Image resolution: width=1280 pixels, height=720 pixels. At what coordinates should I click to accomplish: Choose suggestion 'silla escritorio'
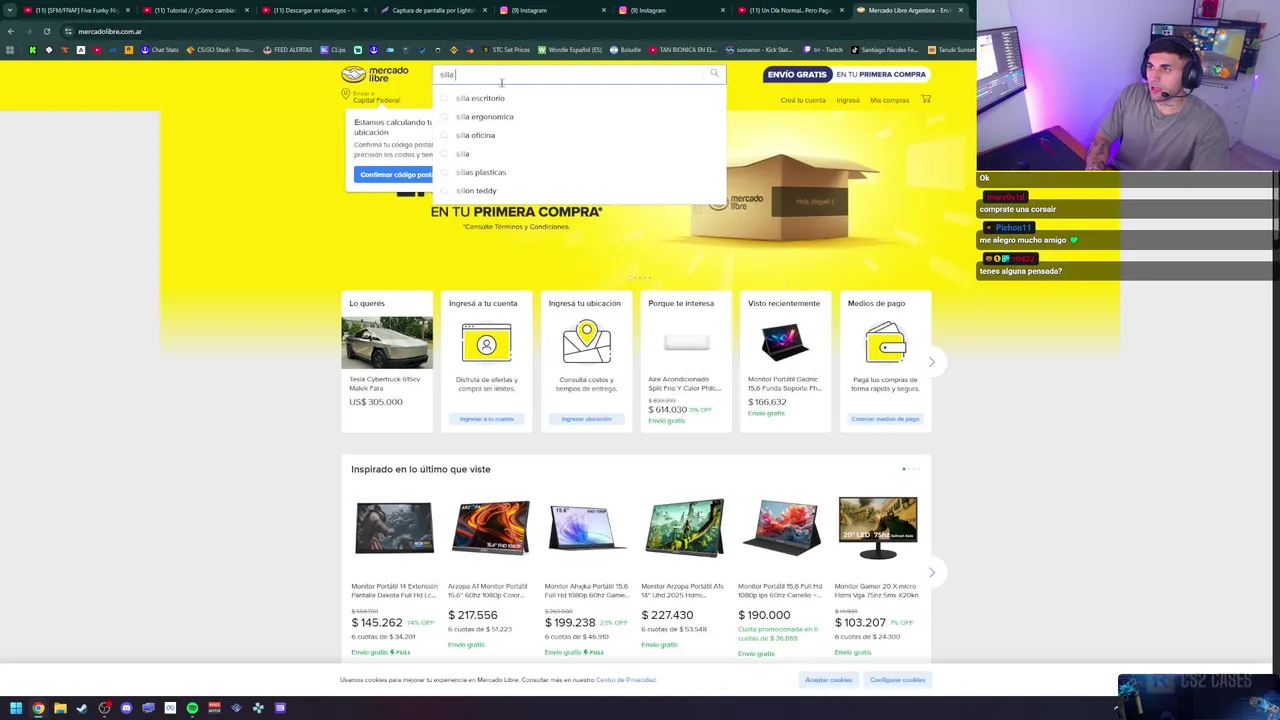pos(580,98)
